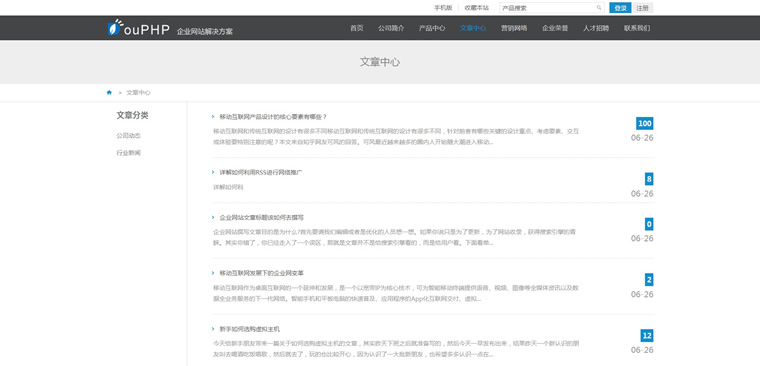Click the 登录 button
The width and height of the screenshot is (760, 366).
[620, 8]
